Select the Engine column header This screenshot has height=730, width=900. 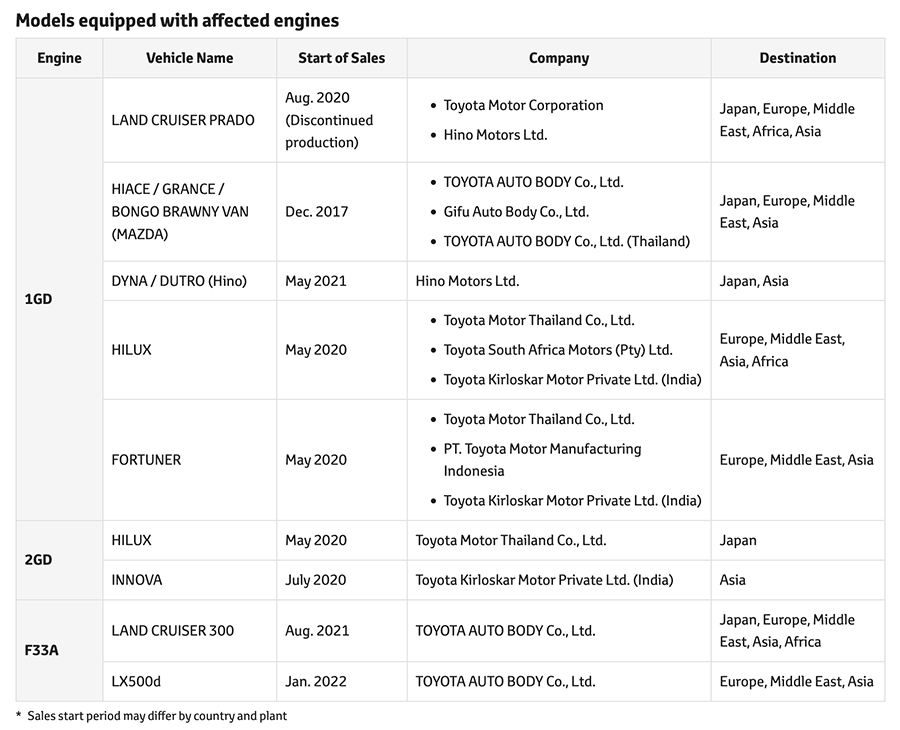pos(59,58)
